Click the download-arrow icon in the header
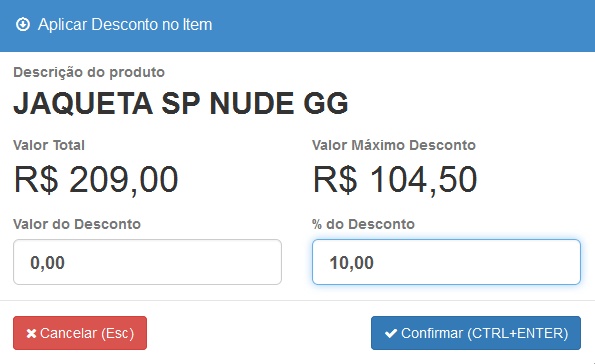This screenshot has height=364, width=595. pos(23,25)
